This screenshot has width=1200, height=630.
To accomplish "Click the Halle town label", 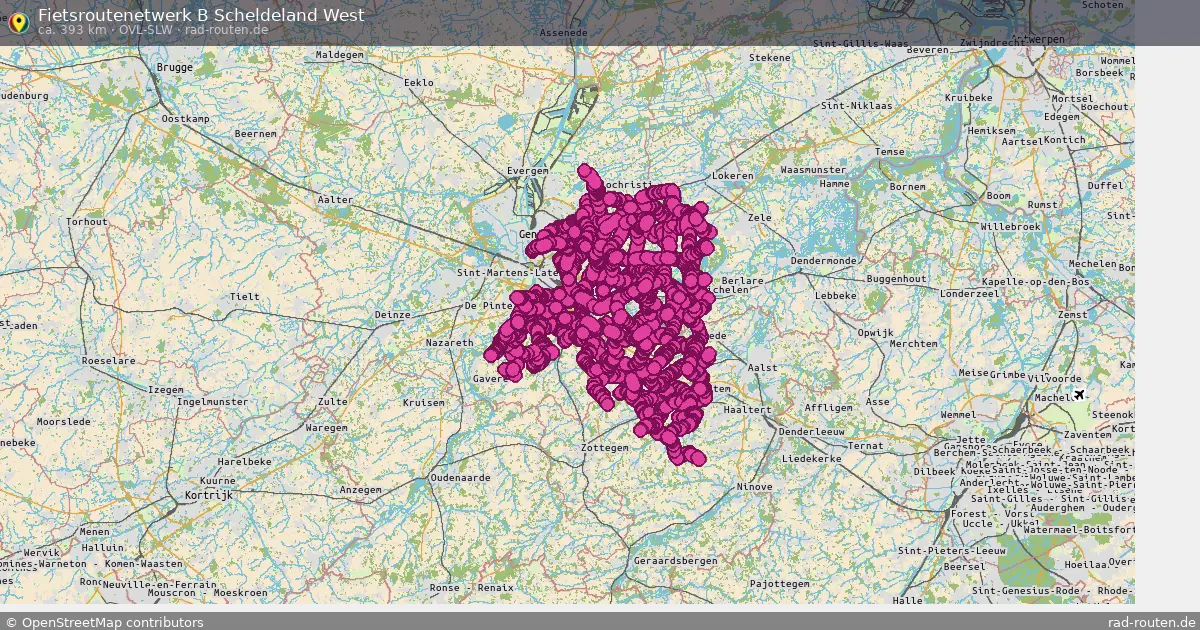I will pos(908,600).
